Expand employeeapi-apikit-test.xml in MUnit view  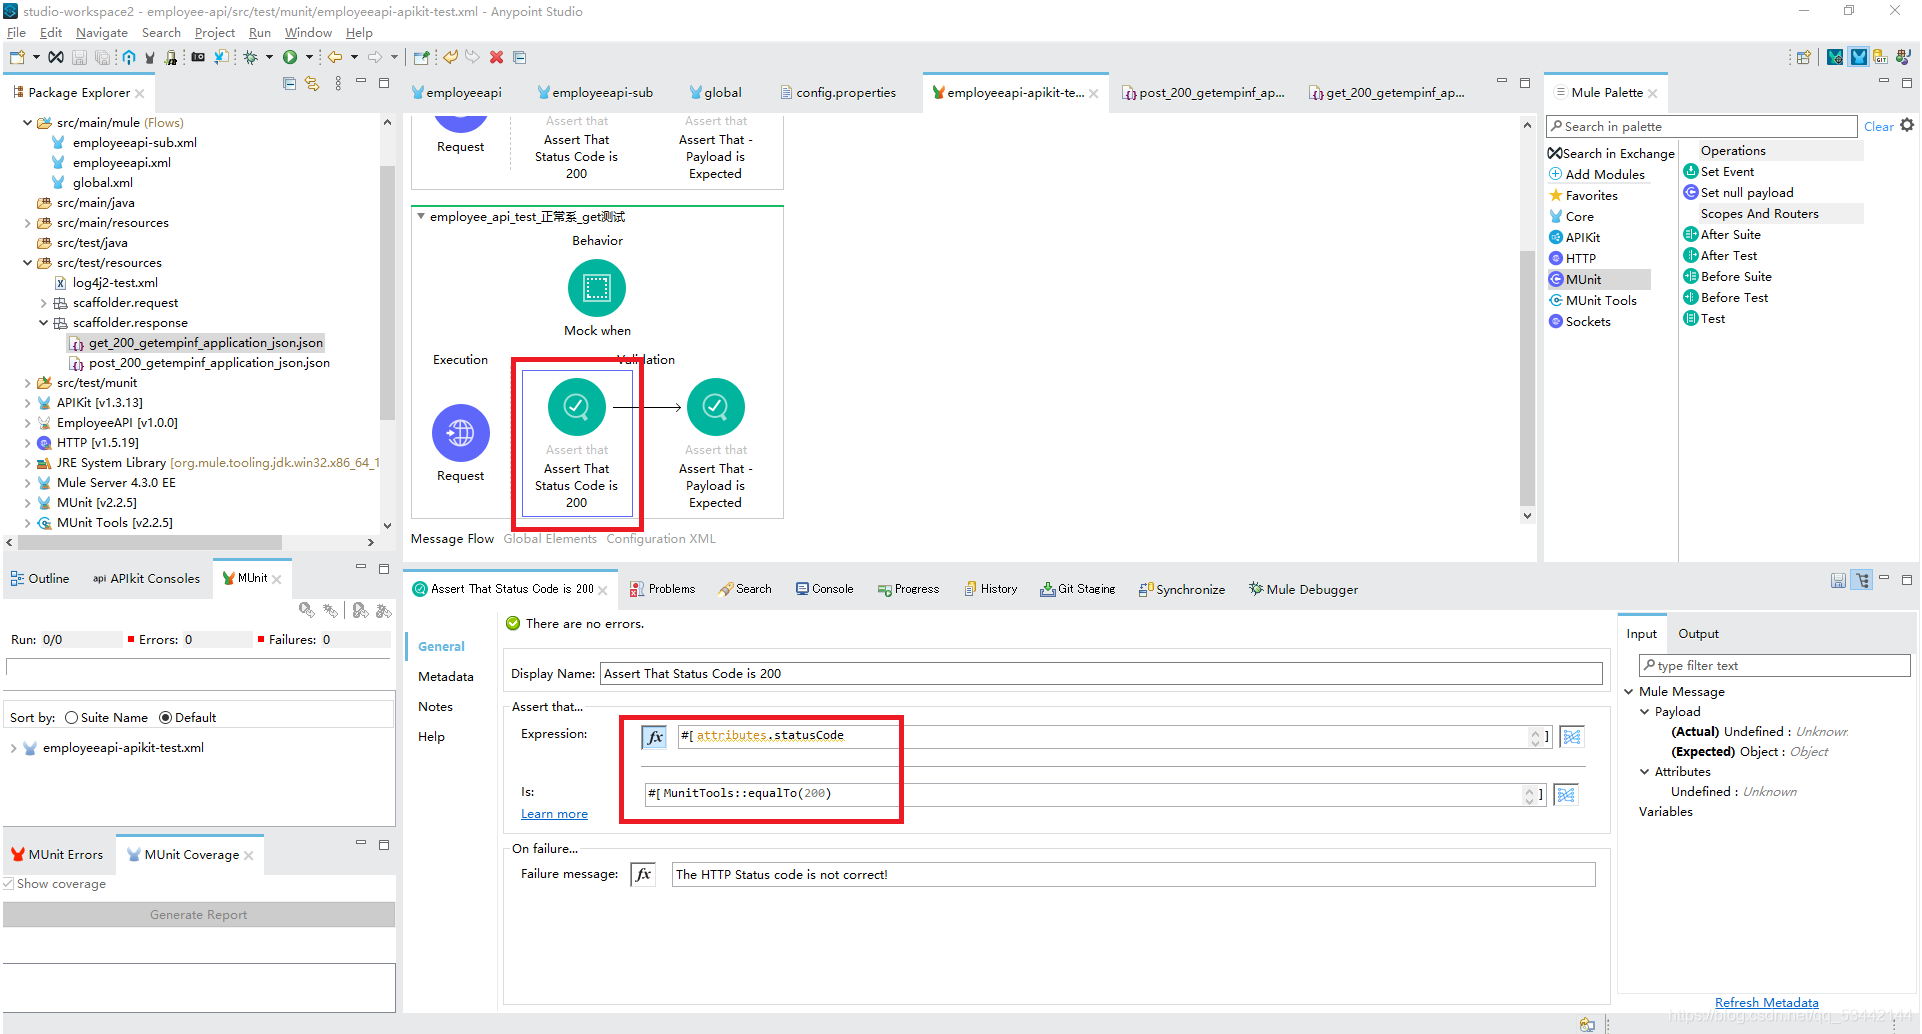pos(13,748)
